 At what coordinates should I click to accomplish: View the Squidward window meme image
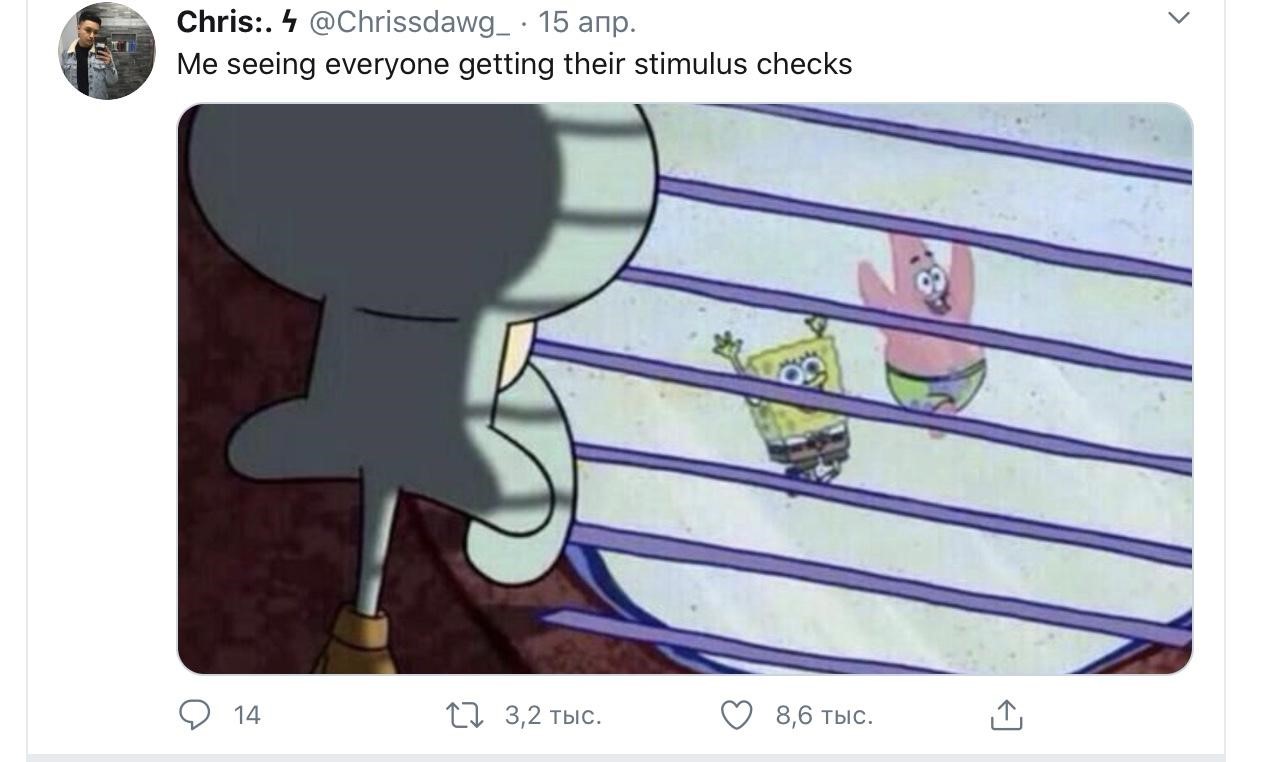pos(685,389)
